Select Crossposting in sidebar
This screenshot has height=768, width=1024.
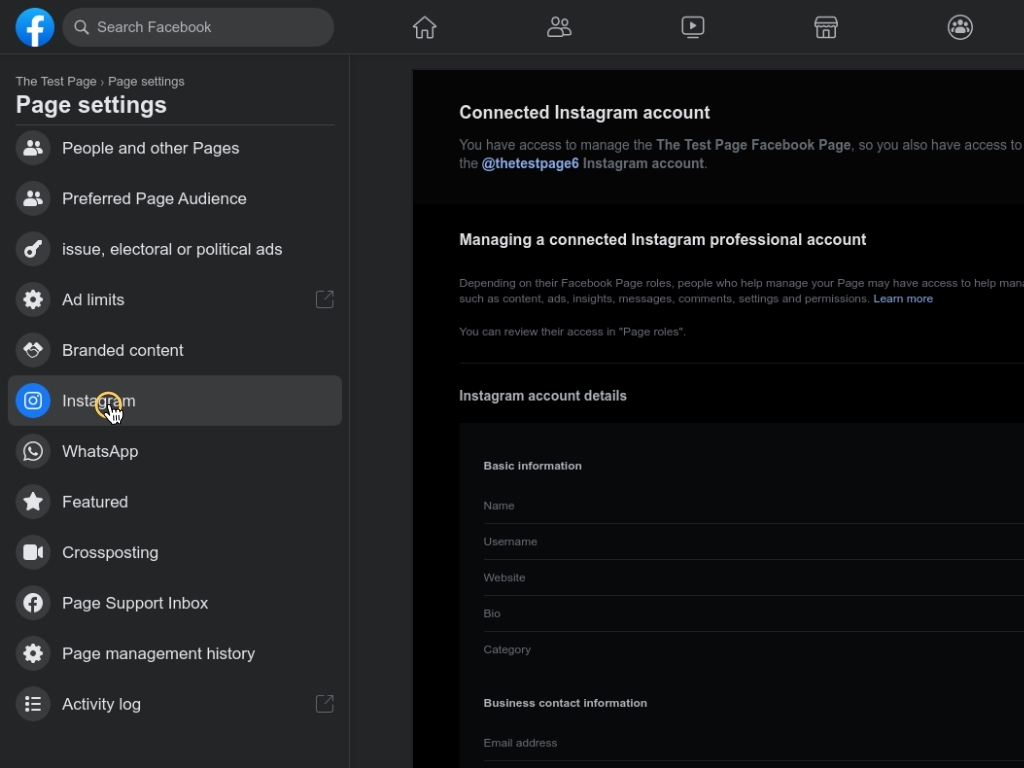point(175,552)
